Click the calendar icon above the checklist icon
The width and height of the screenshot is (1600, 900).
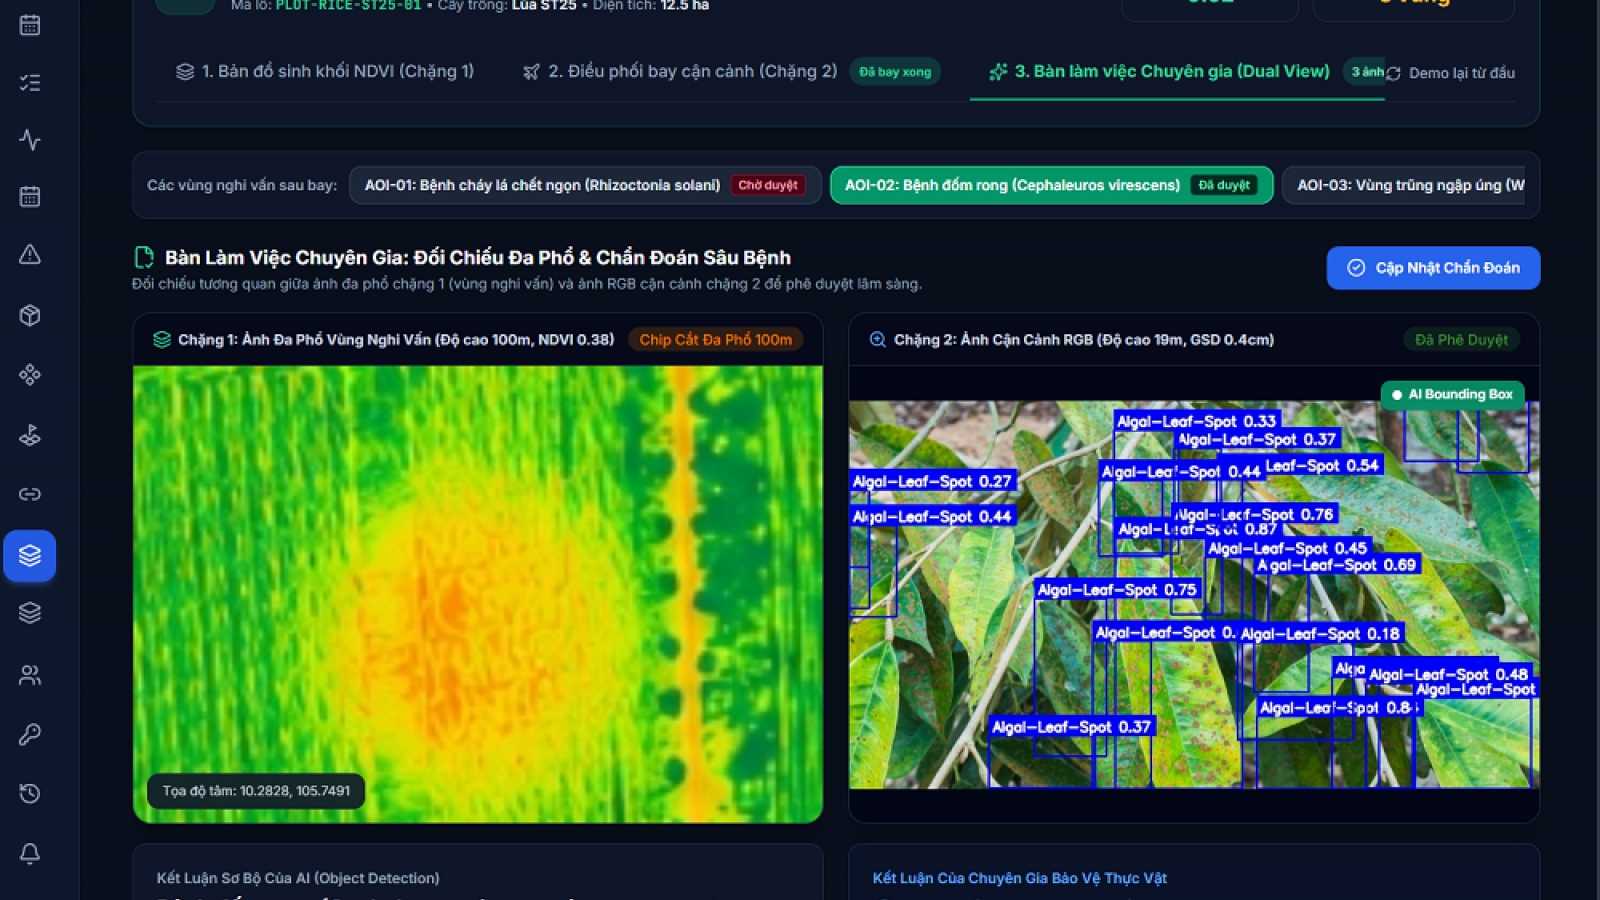click(x=30, y=25)
